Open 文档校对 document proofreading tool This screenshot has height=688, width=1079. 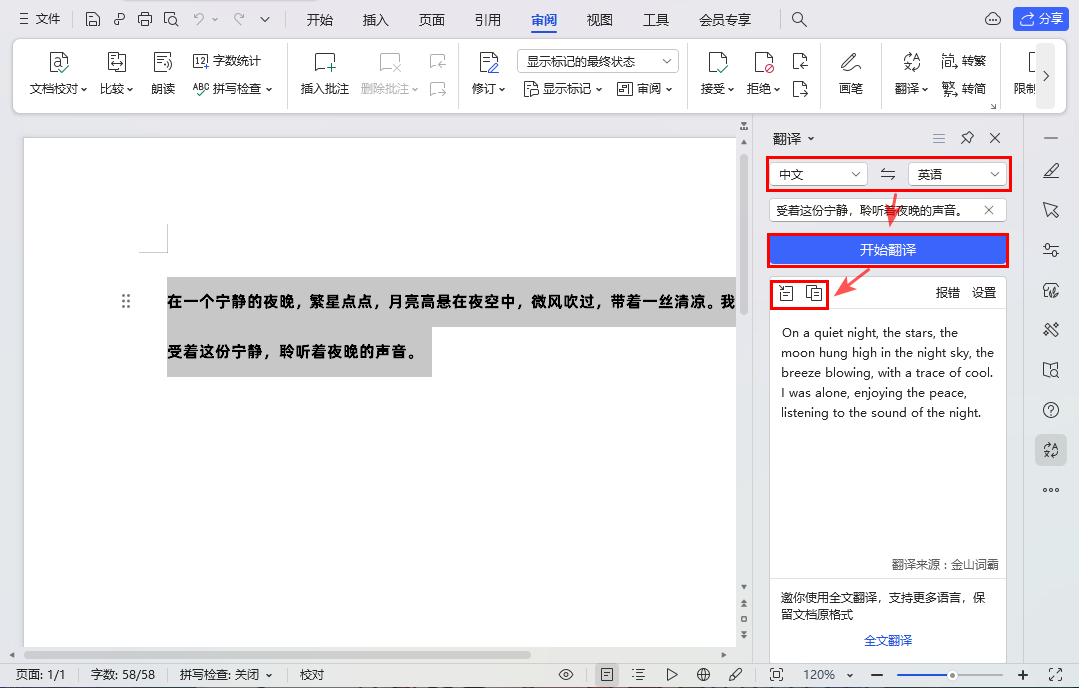tap(58, 73)
